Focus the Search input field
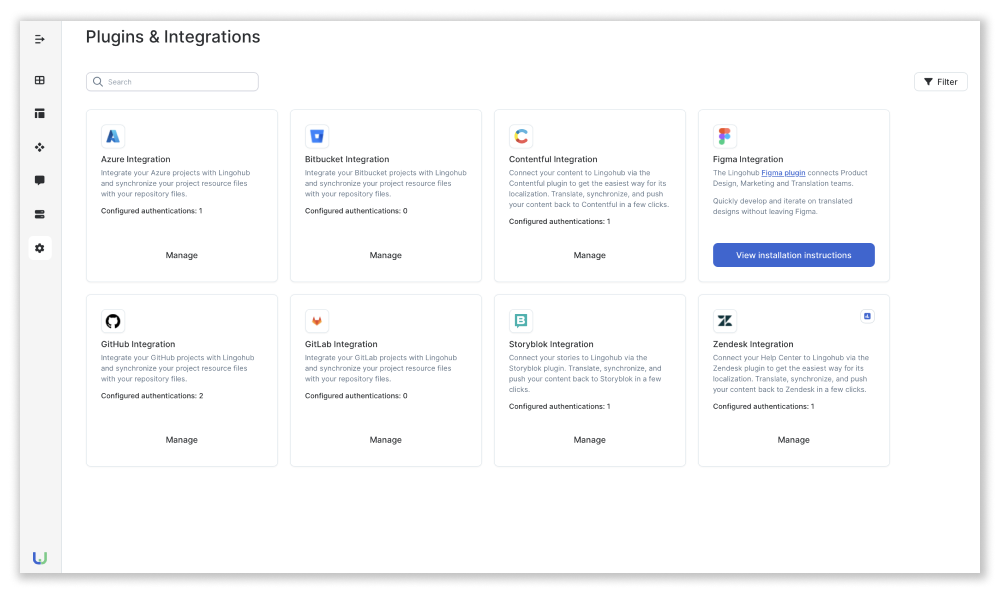Viewport: 1000px width, 594px height. (172, 82)
